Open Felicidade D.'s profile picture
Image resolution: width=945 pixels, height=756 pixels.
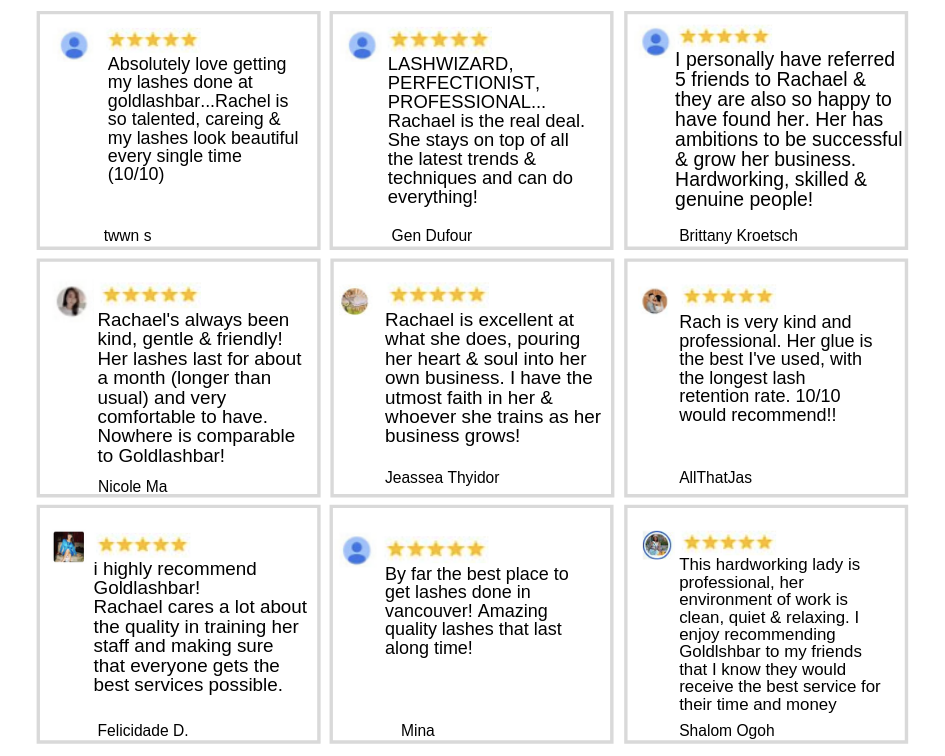click(x=69, y=546)
